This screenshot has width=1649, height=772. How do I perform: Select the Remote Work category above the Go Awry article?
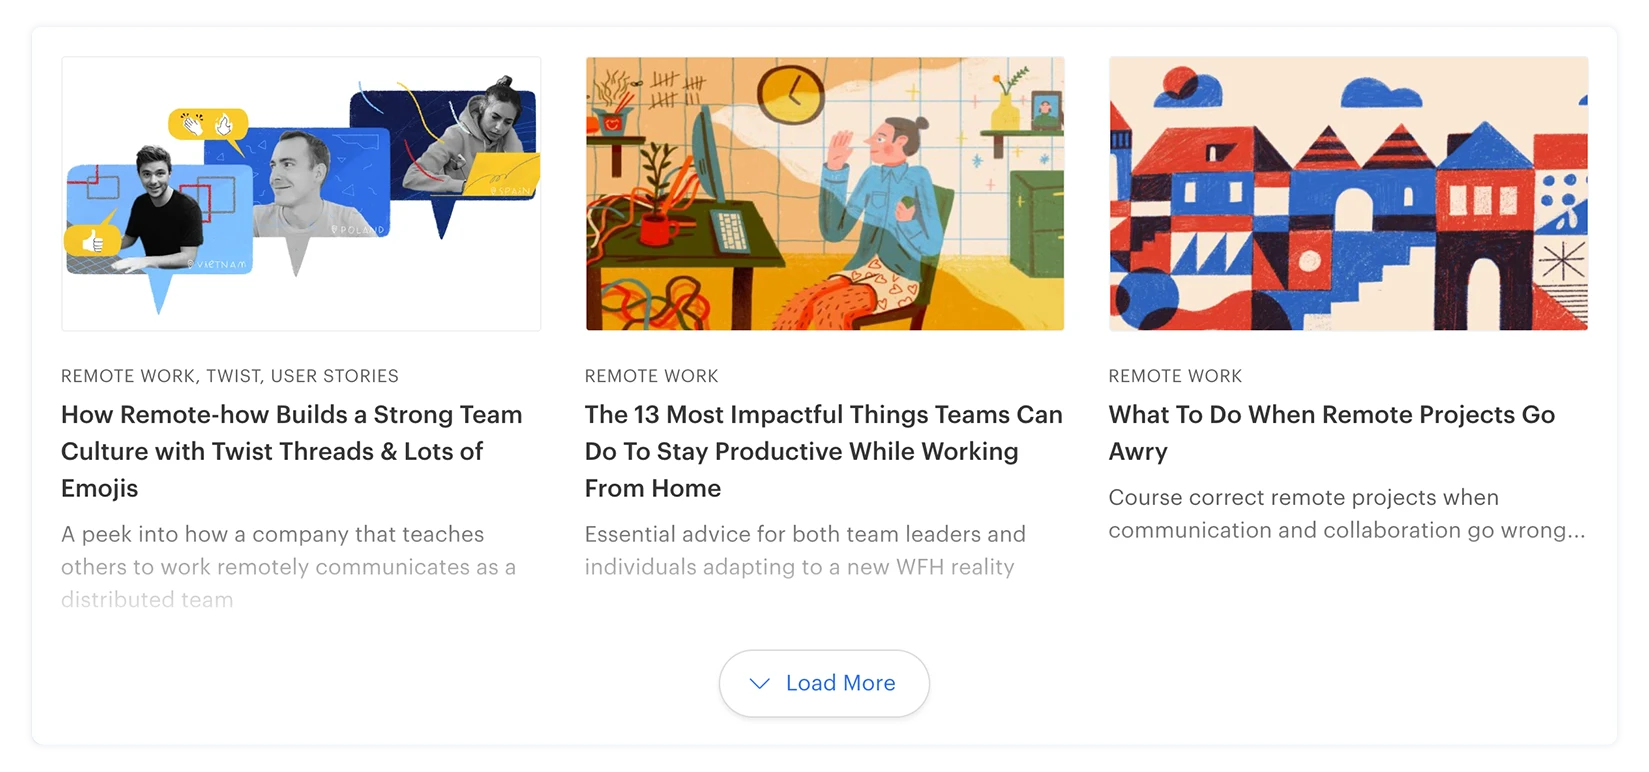tap(1175, 376)
